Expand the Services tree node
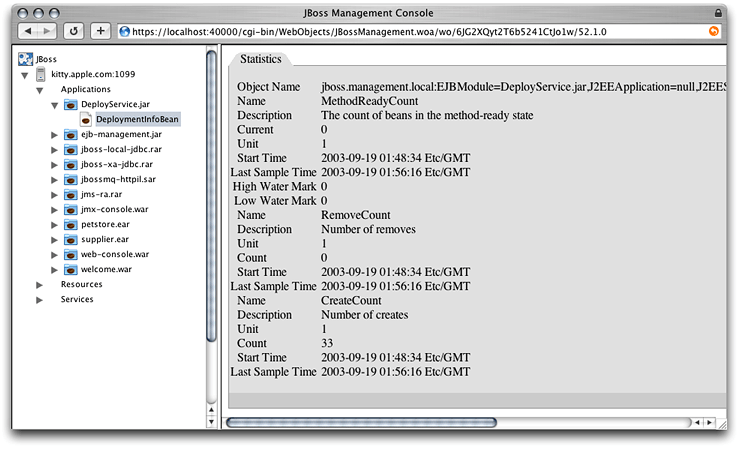Viewport: 740px width, 449px height. pyautogui.click(x=39, y=300)
